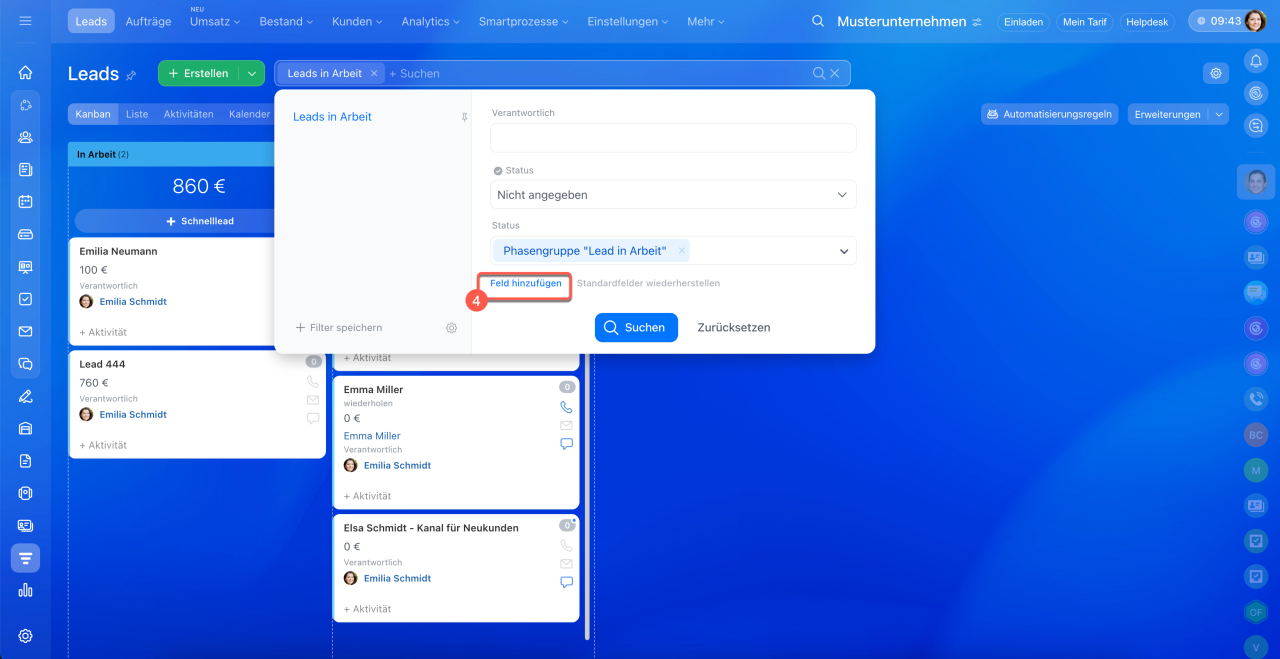This screenshot has height=659, width=1280.
Task: Select the Leads top tab
Action: [91, 21]
